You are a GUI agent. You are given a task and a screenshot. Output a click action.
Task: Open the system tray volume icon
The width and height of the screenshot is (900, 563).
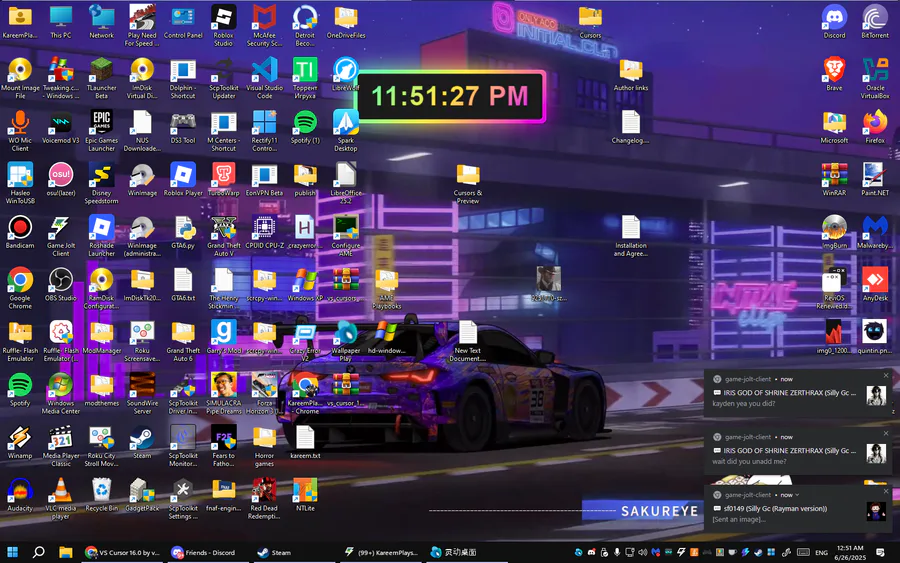click(x=642, y=552)
